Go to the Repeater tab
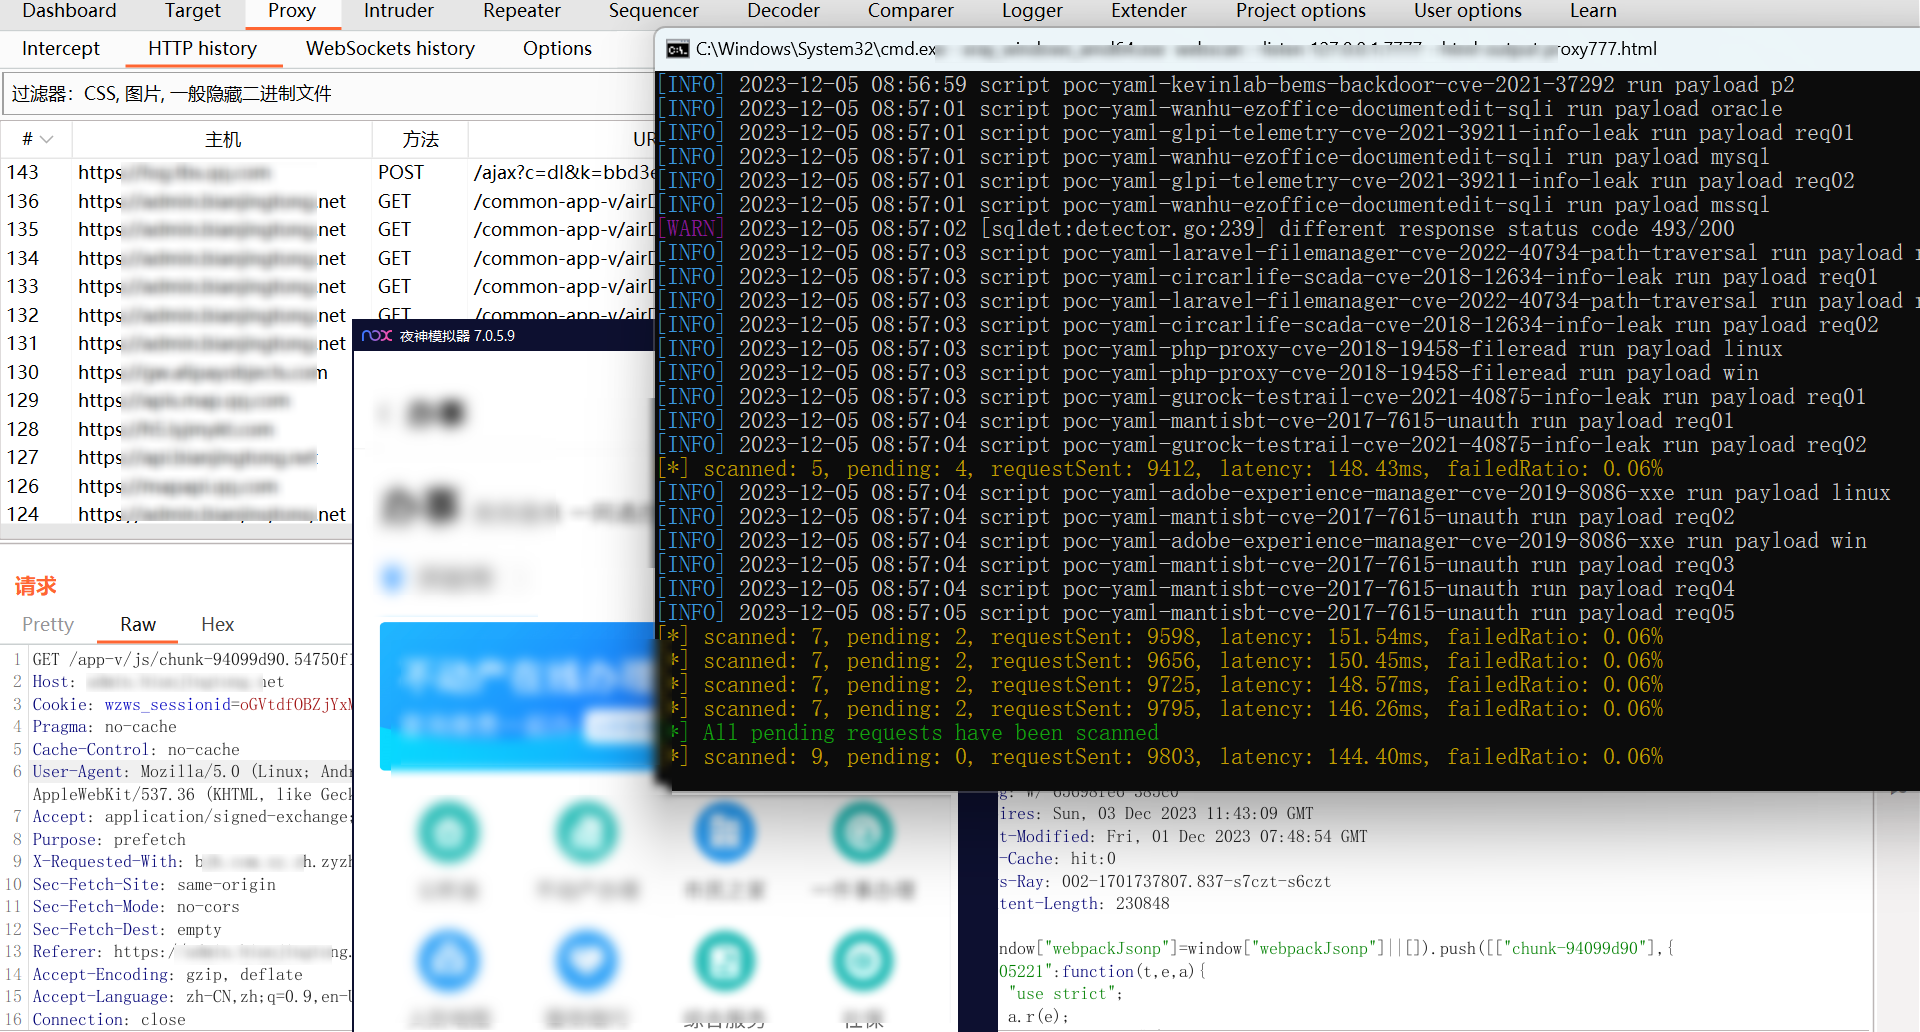 click(521, 11)
